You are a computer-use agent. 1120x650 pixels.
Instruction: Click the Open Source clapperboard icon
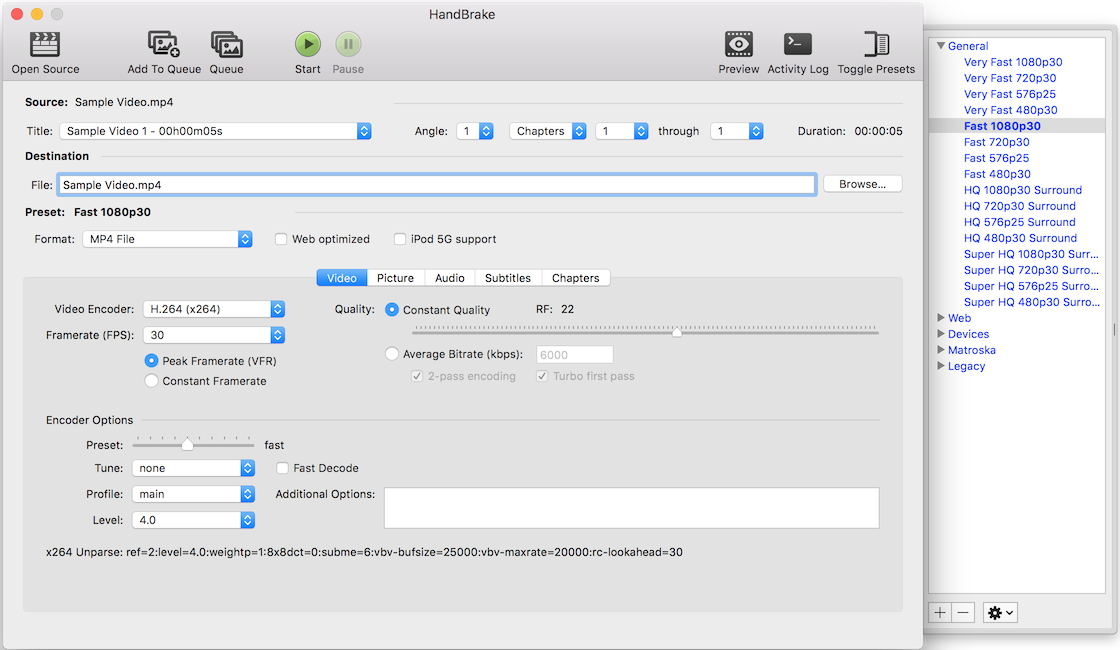[x=45, y=44]
